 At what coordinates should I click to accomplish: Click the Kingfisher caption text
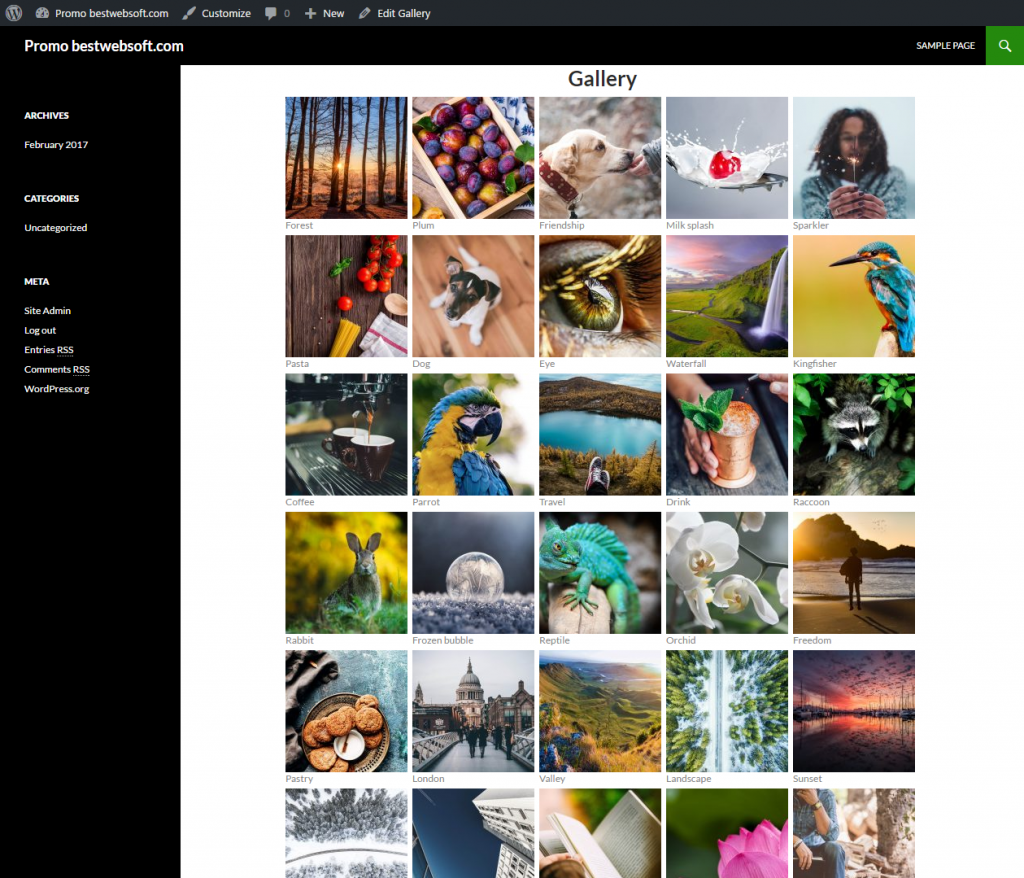[x=814, y=364]
